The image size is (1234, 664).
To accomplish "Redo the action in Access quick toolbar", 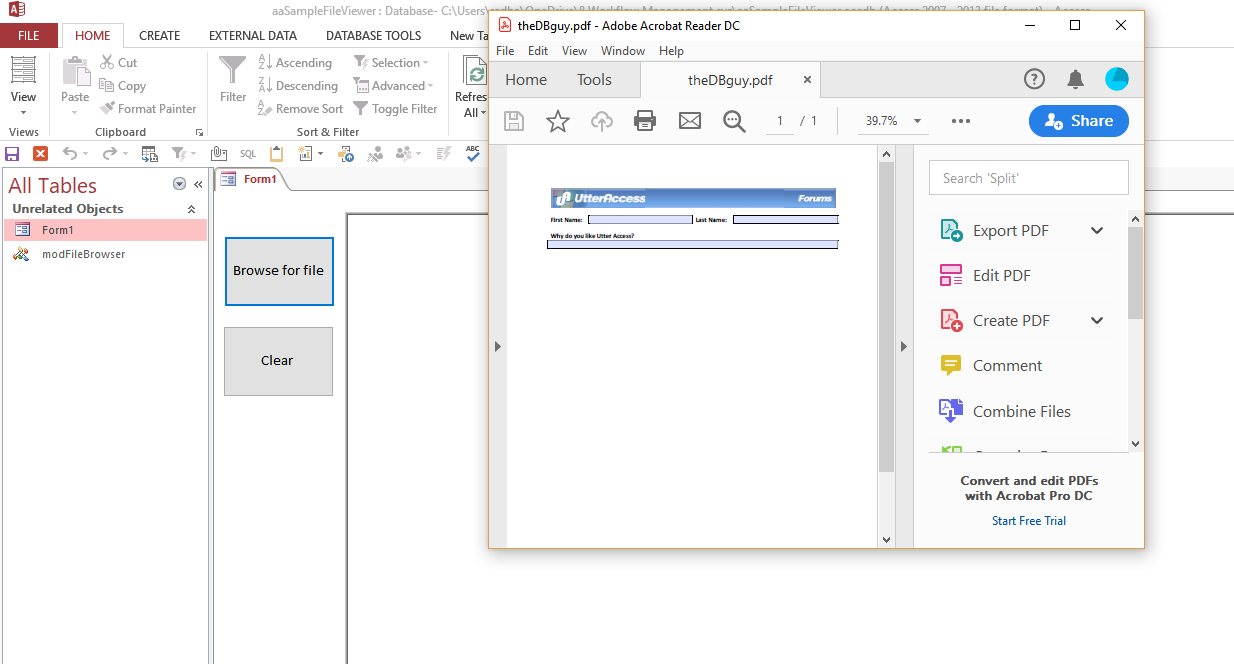I will click(109, 153).
